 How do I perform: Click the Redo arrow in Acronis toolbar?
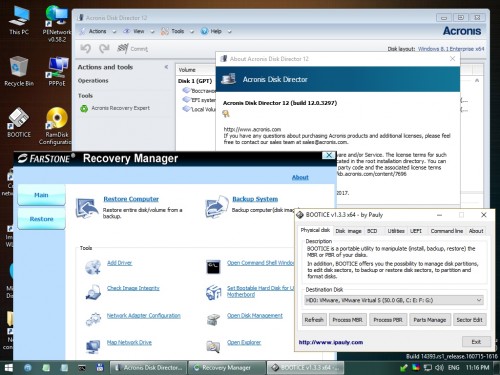click(104, 49)
